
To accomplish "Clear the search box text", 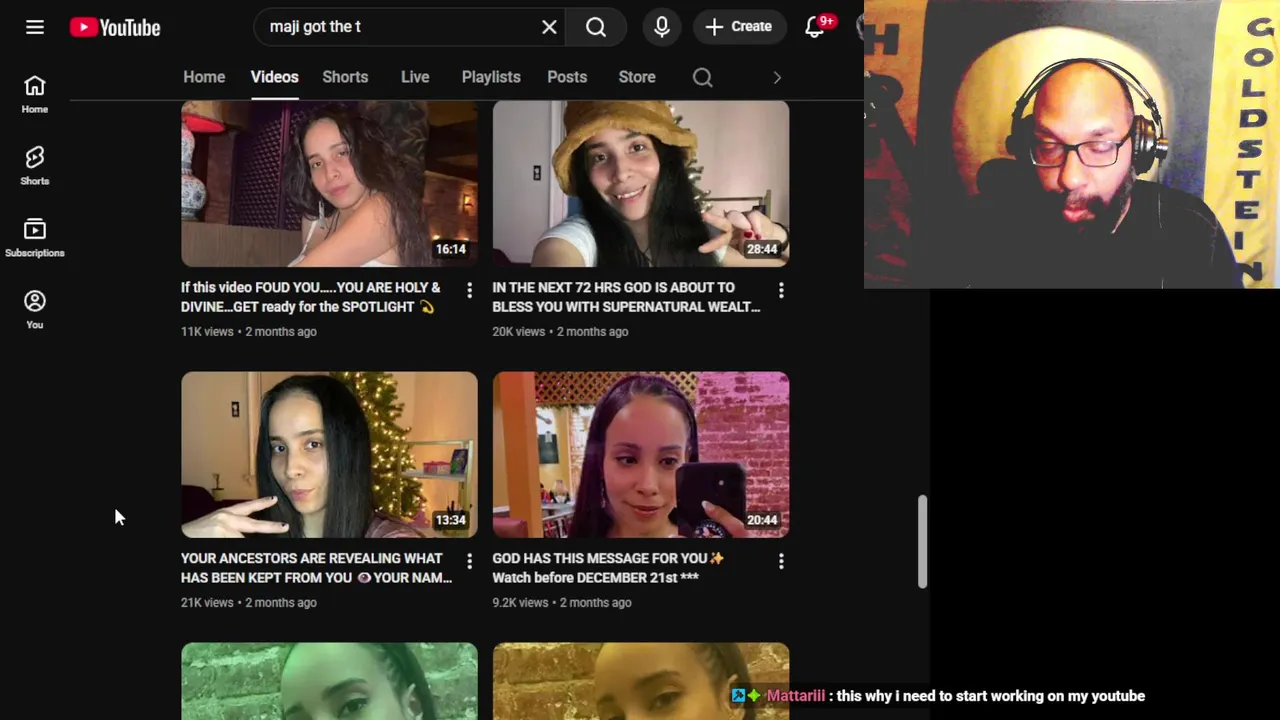I will 549,27.
